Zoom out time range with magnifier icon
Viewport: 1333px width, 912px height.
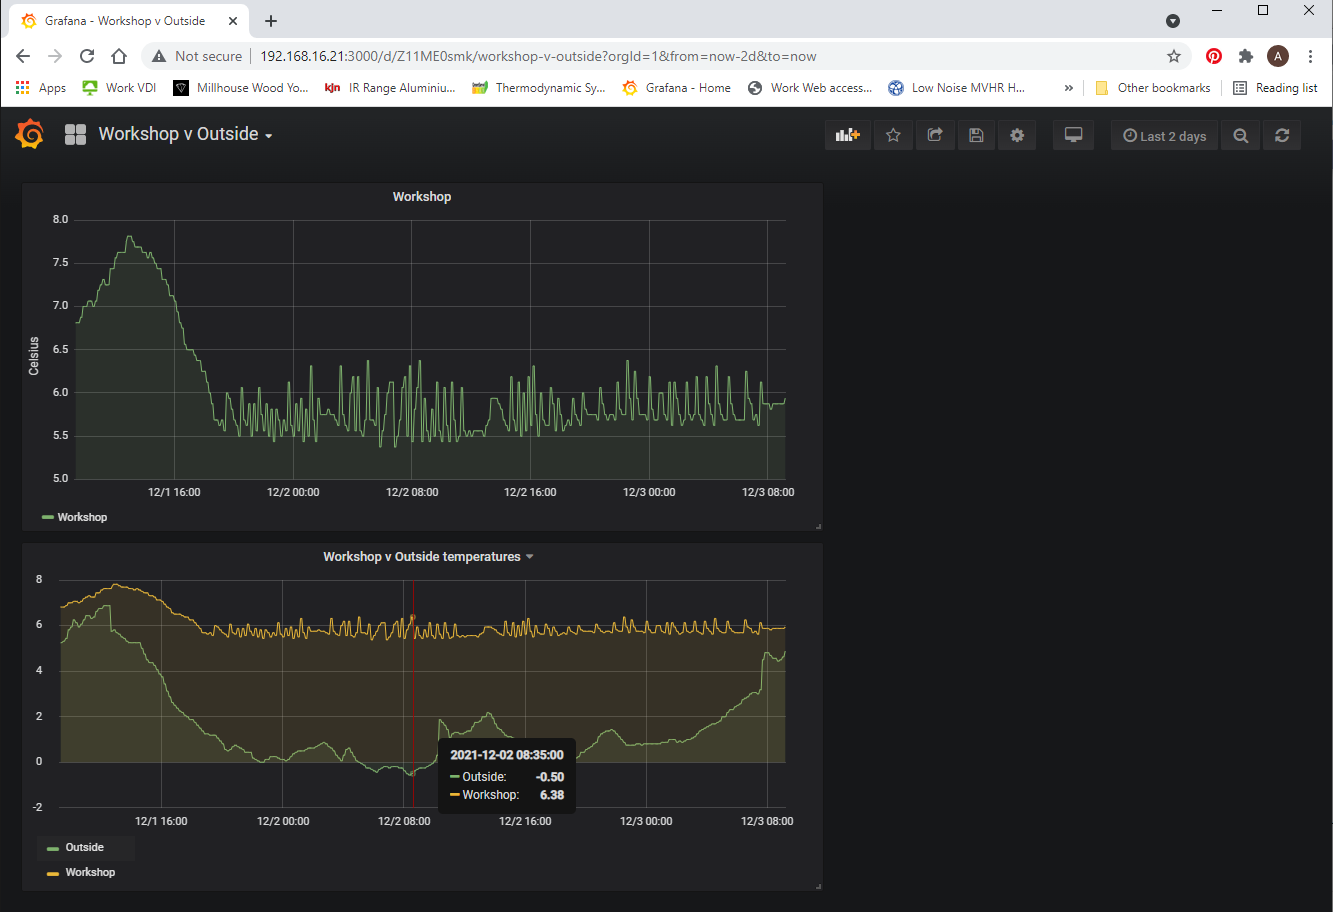[x=1240, y=136]
